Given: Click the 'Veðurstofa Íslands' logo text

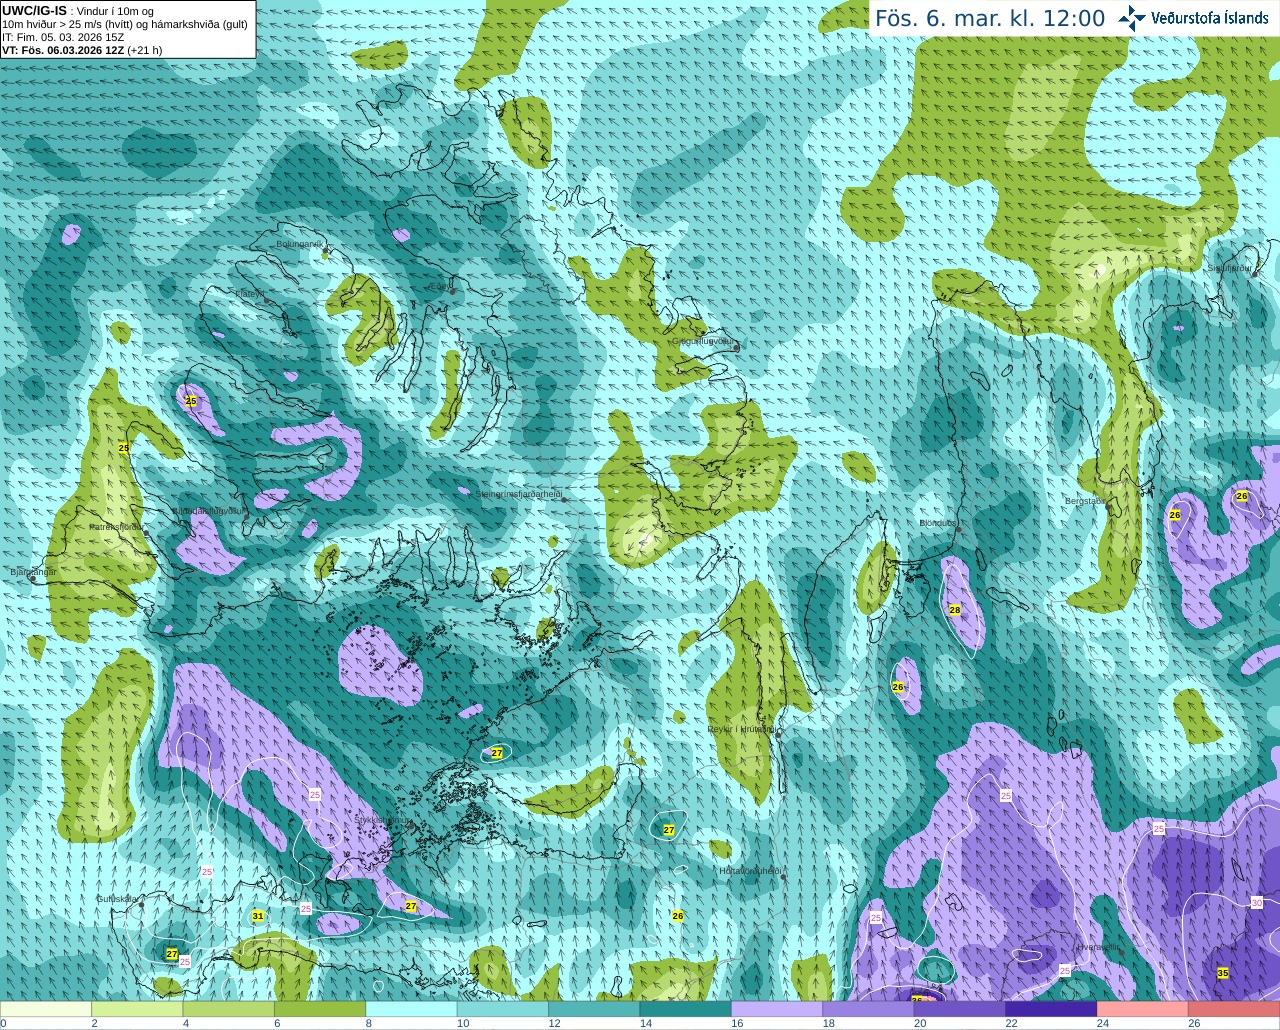Looking at the screenshot, I should pos(1210,18).
